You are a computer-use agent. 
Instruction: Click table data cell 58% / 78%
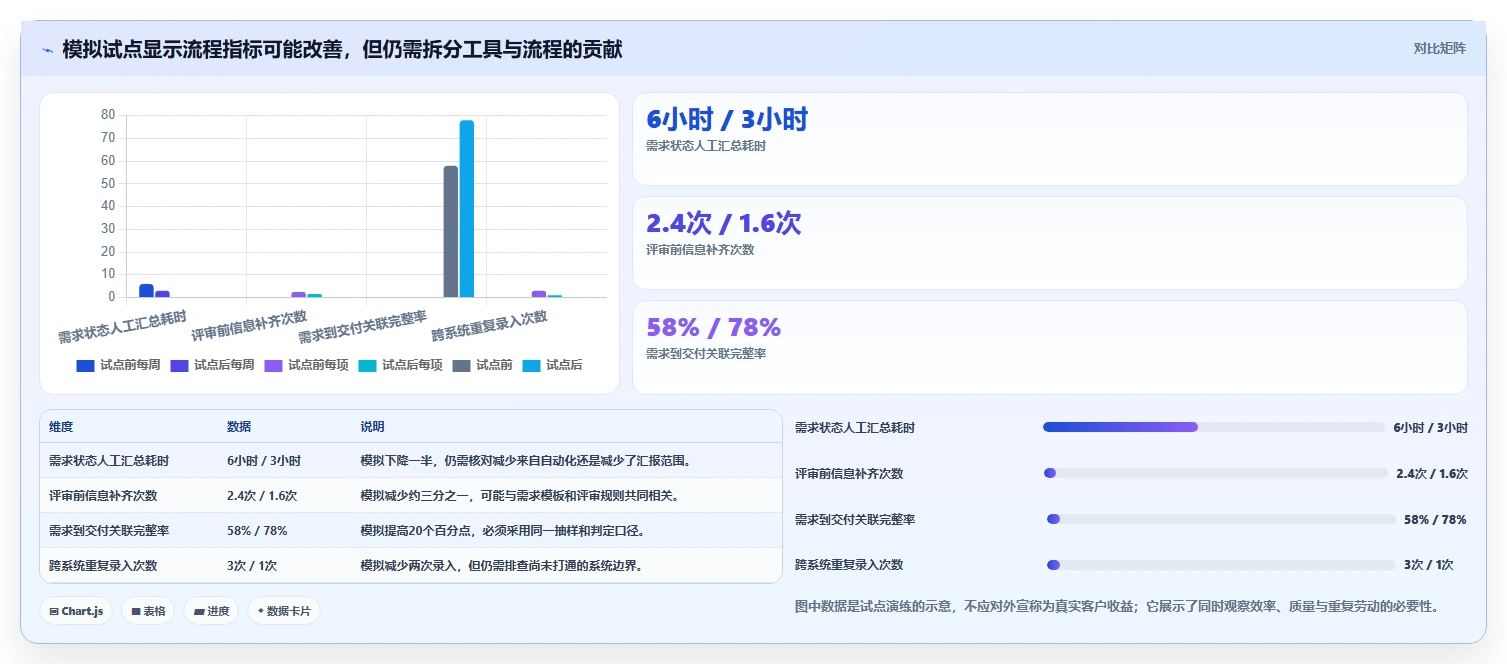pos(257,531)
